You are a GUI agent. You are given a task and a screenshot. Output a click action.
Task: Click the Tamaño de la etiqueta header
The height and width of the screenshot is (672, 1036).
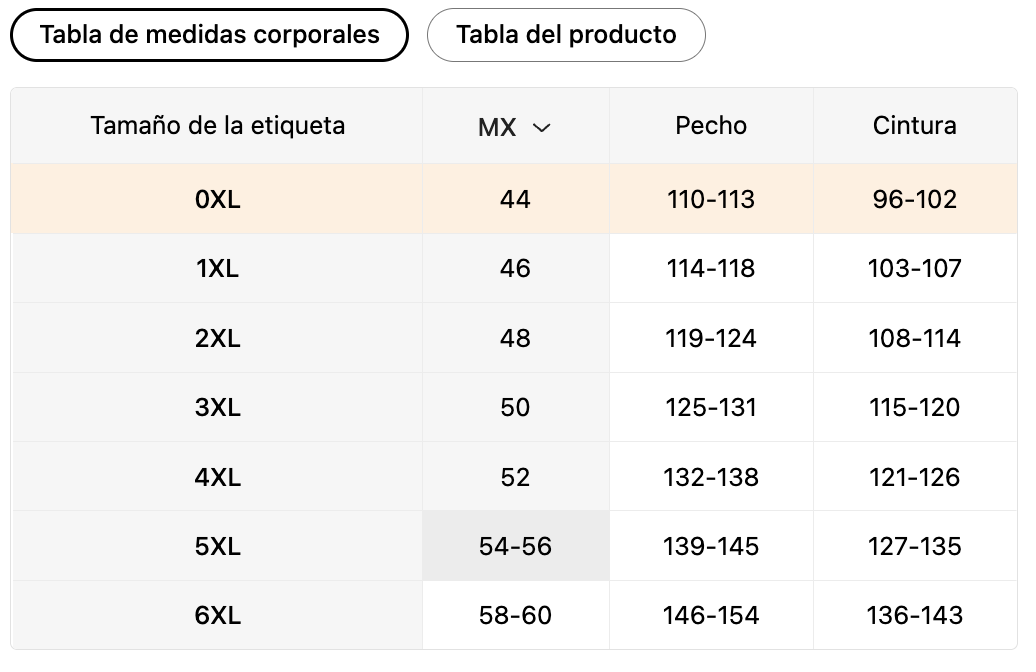217,126
